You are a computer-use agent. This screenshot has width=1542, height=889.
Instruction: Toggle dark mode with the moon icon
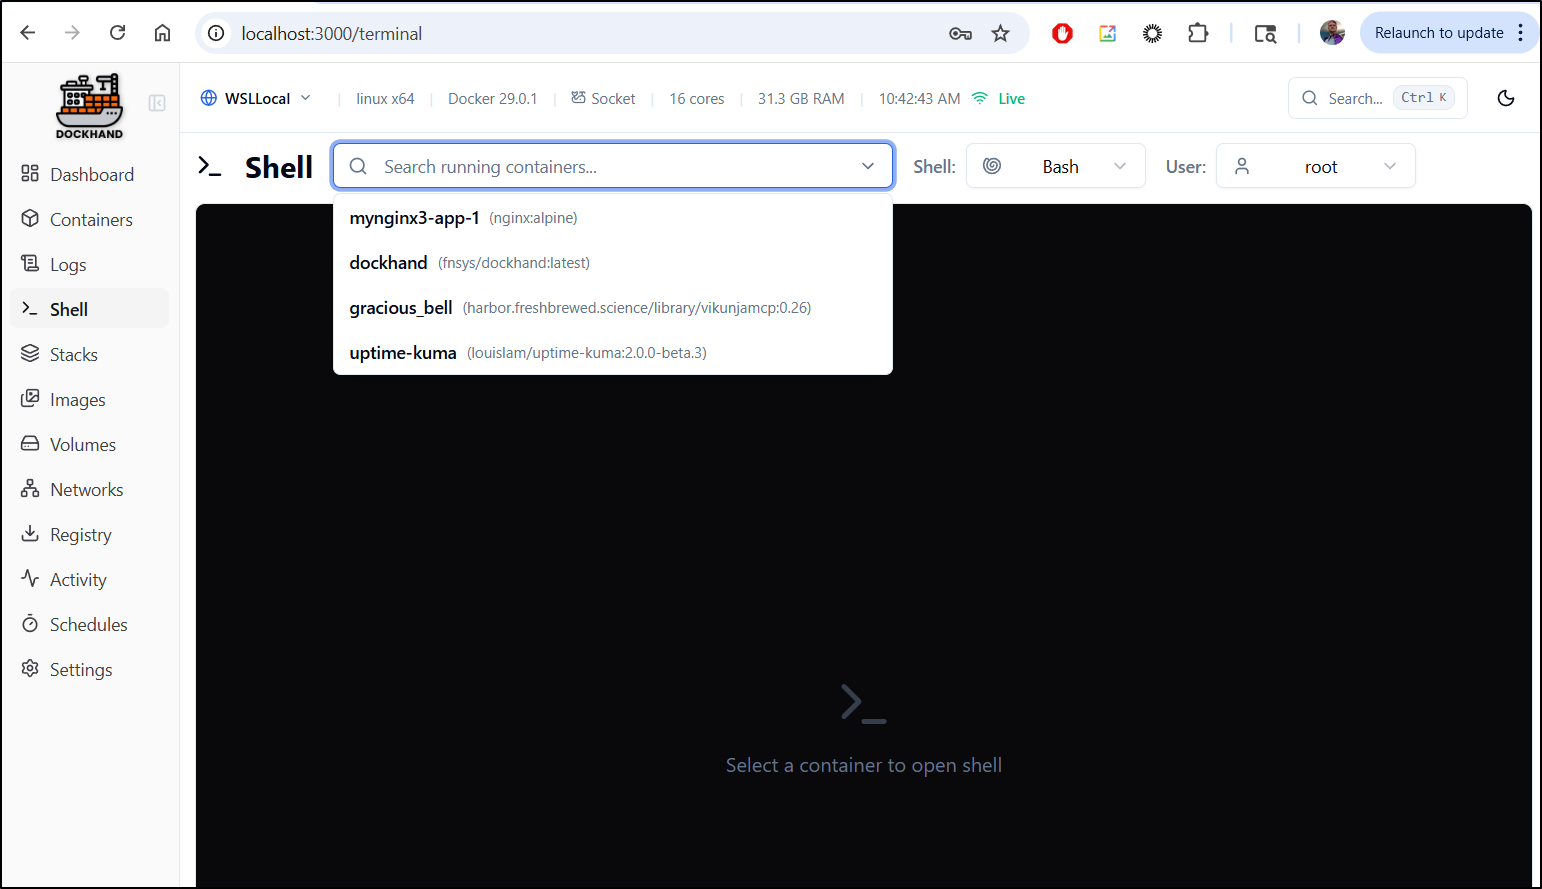point(1505,98)
